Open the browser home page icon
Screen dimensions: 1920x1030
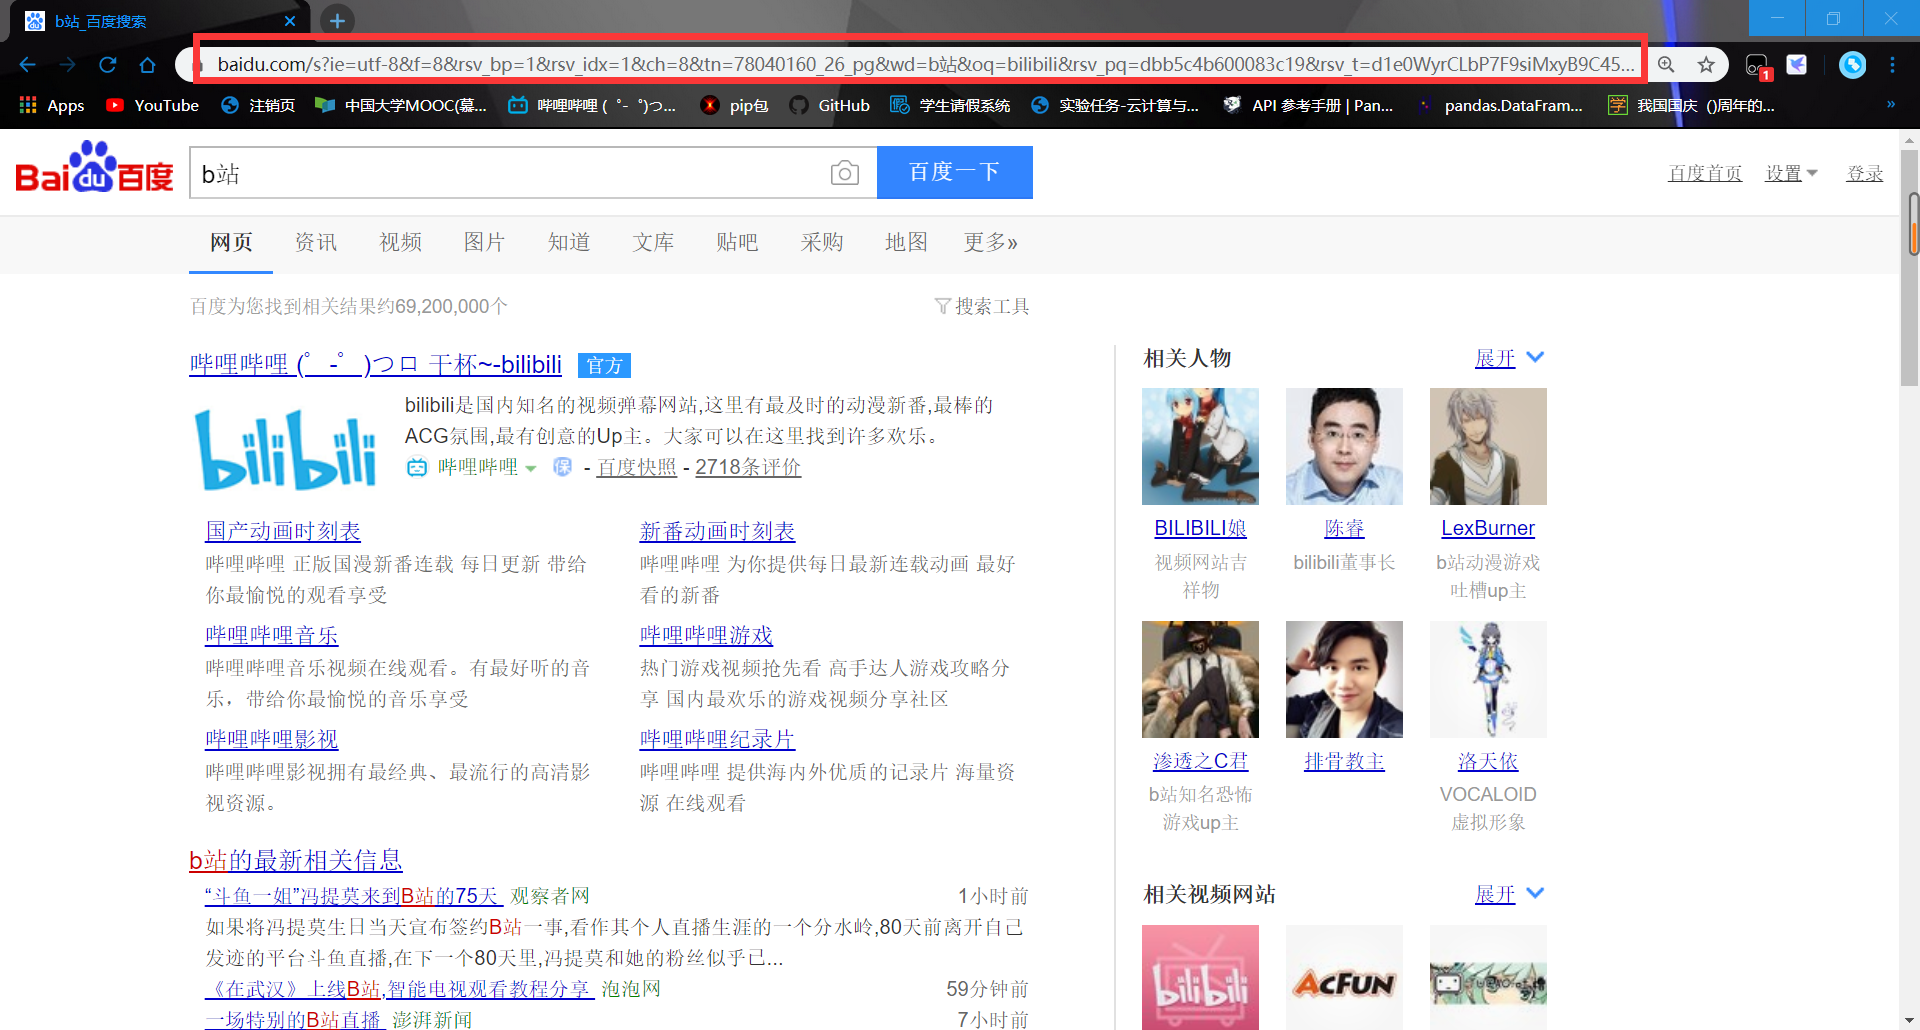(148, 65)
